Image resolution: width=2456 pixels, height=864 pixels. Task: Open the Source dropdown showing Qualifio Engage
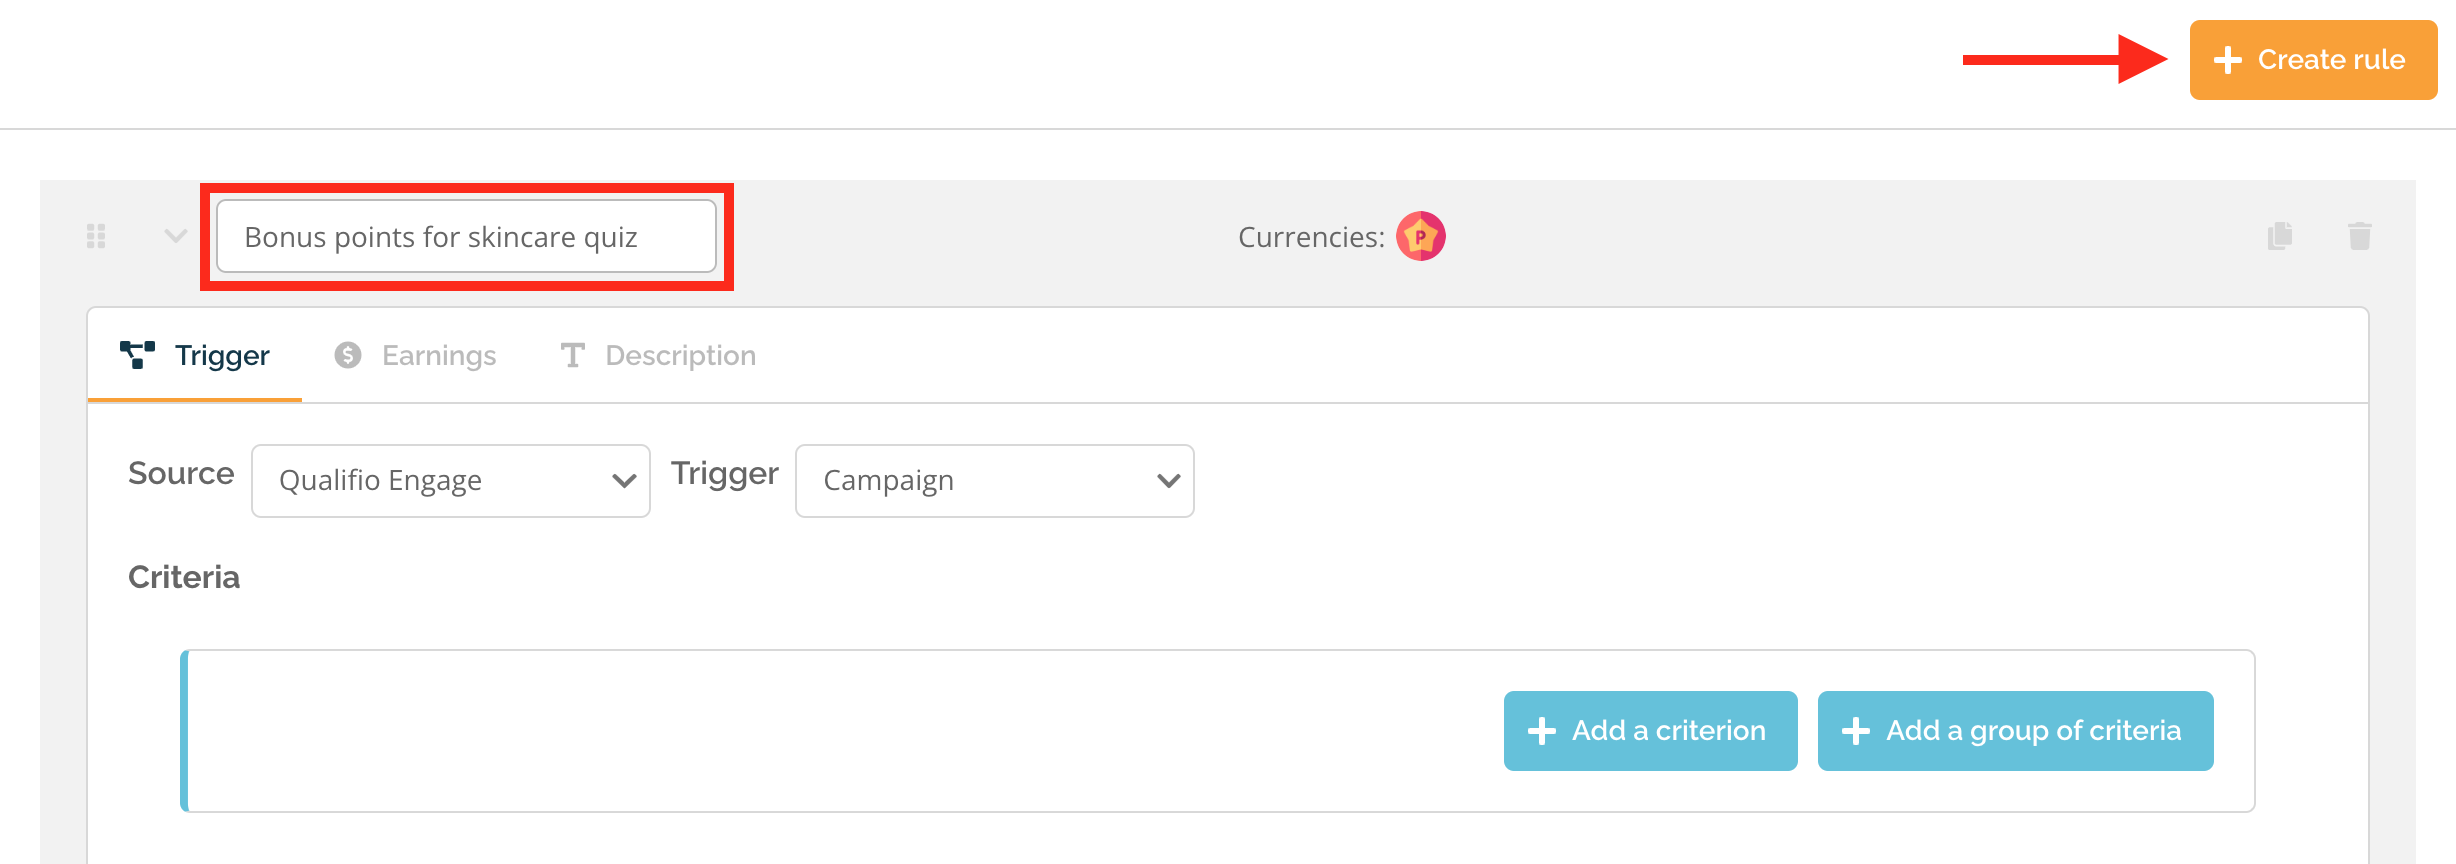click(x=451, y=481)
